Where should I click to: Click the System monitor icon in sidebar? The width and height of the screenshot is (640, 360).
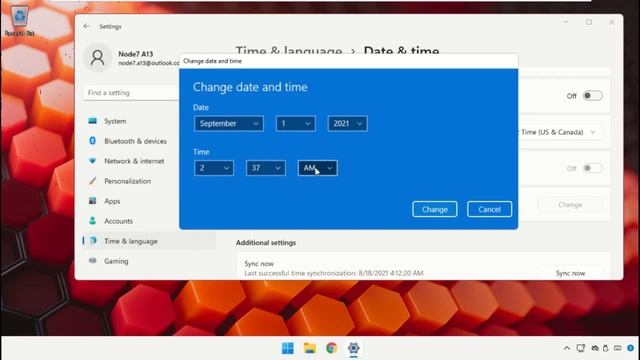(x=93, y=121)
